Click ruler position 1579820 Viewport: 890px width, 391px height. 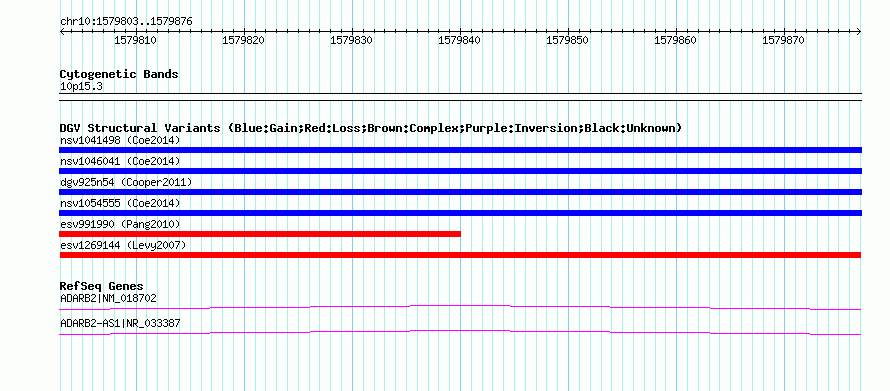pyautogui.click(x=244, y=40)
